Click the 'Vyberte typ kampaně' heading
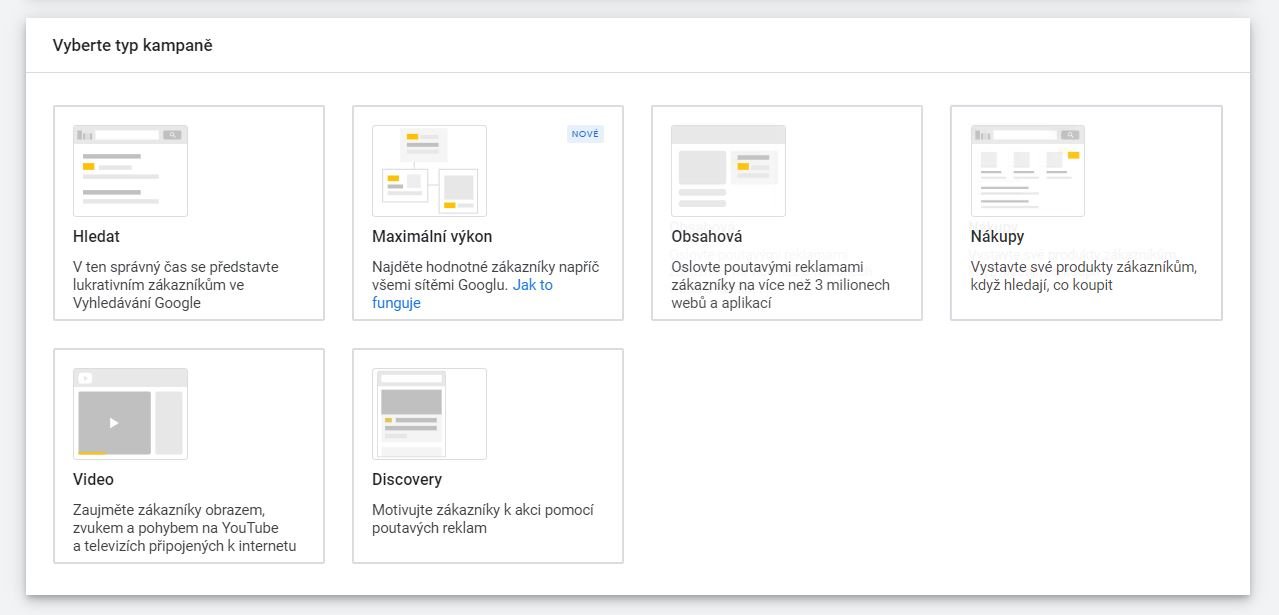The height and width of the screenshot is (615, 1279). pyautogui.click(x=133, y=45)
